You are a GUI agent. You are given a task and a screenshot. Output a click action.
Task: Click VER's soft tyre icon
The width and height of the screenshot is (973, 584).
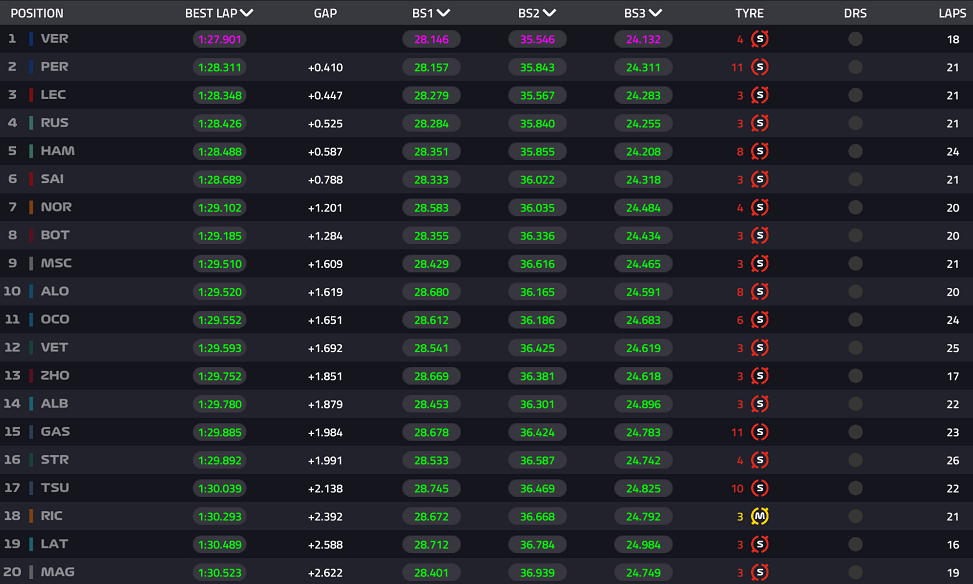pos(760,39)
